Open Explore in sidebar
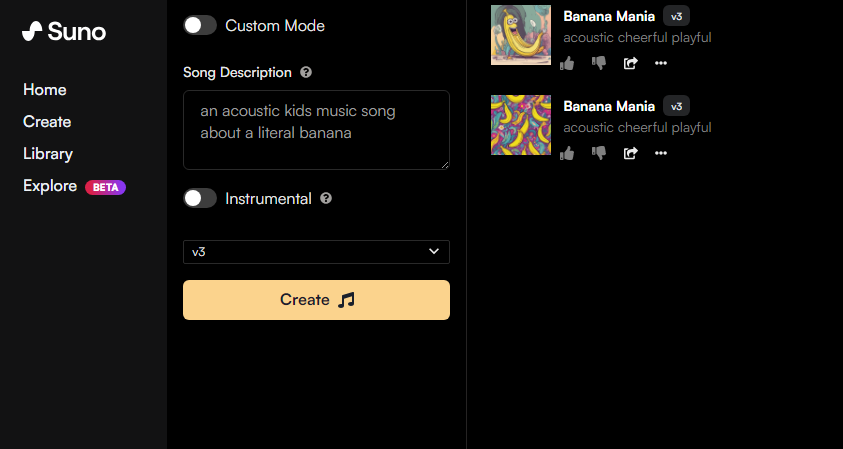 point(50,186)
